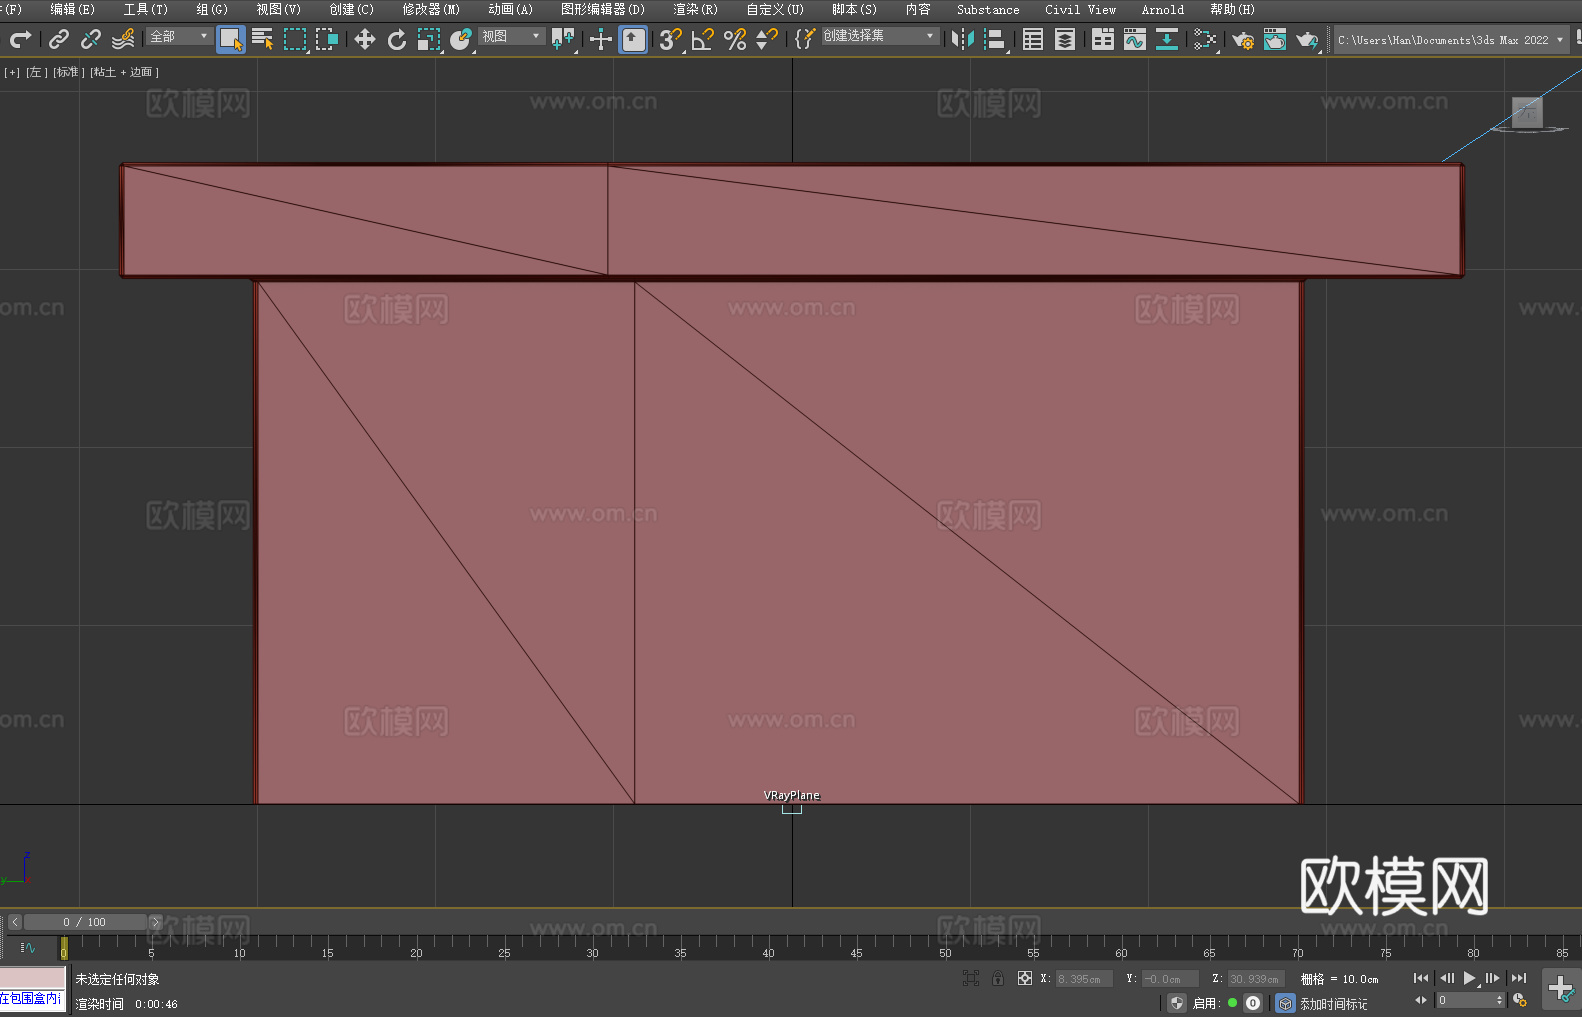Click Edit Named Selection Sets icon
This screenshot has width=1582, height=1017.
click(805, 39)
